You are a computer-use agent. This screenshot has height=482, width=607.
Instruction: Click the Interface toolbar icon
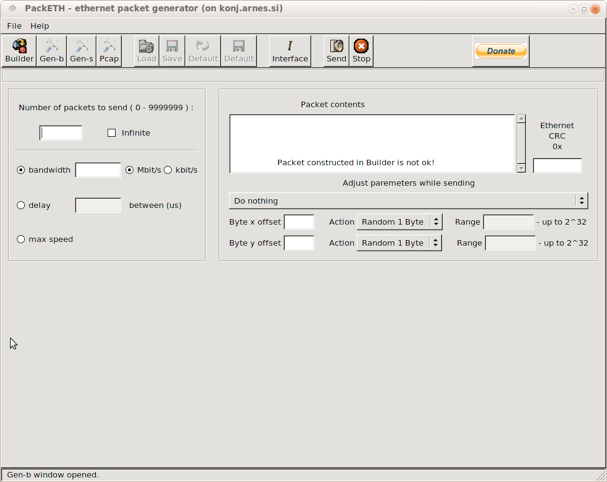click(290, 51)
